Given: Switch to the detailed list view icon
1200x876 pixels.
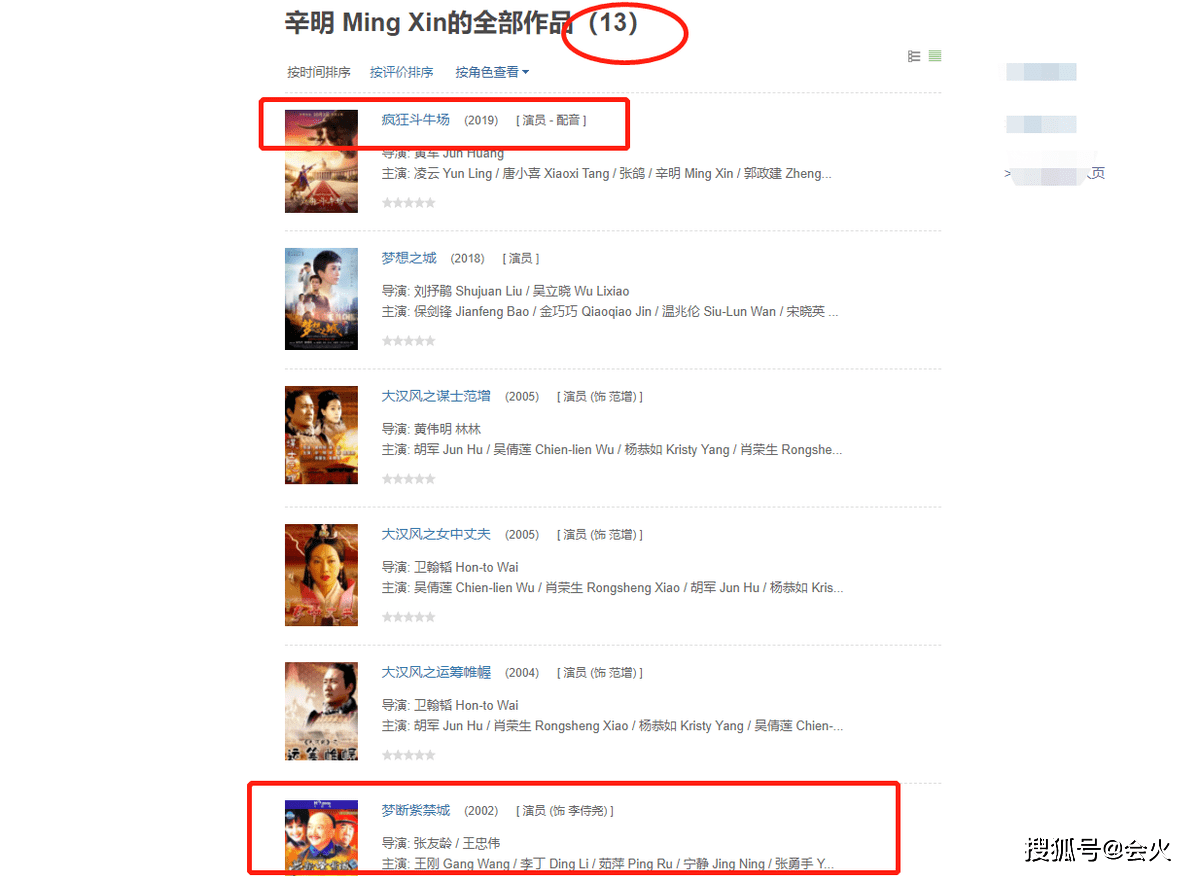Looking at the screenshot, I should (914, 56).
